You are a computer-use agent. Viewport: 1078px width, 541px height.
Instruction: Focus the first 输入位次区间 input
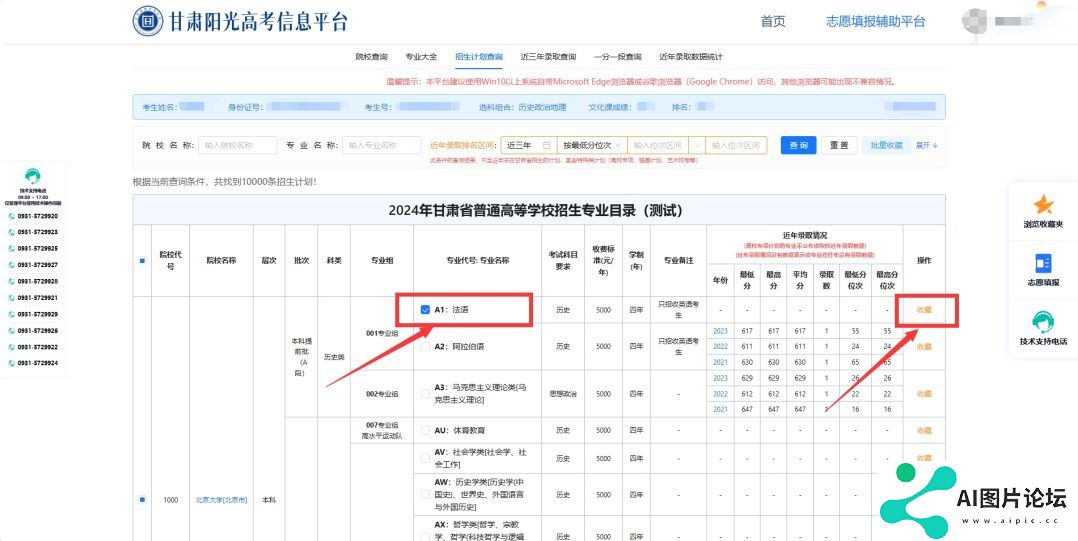pos(658,145)
